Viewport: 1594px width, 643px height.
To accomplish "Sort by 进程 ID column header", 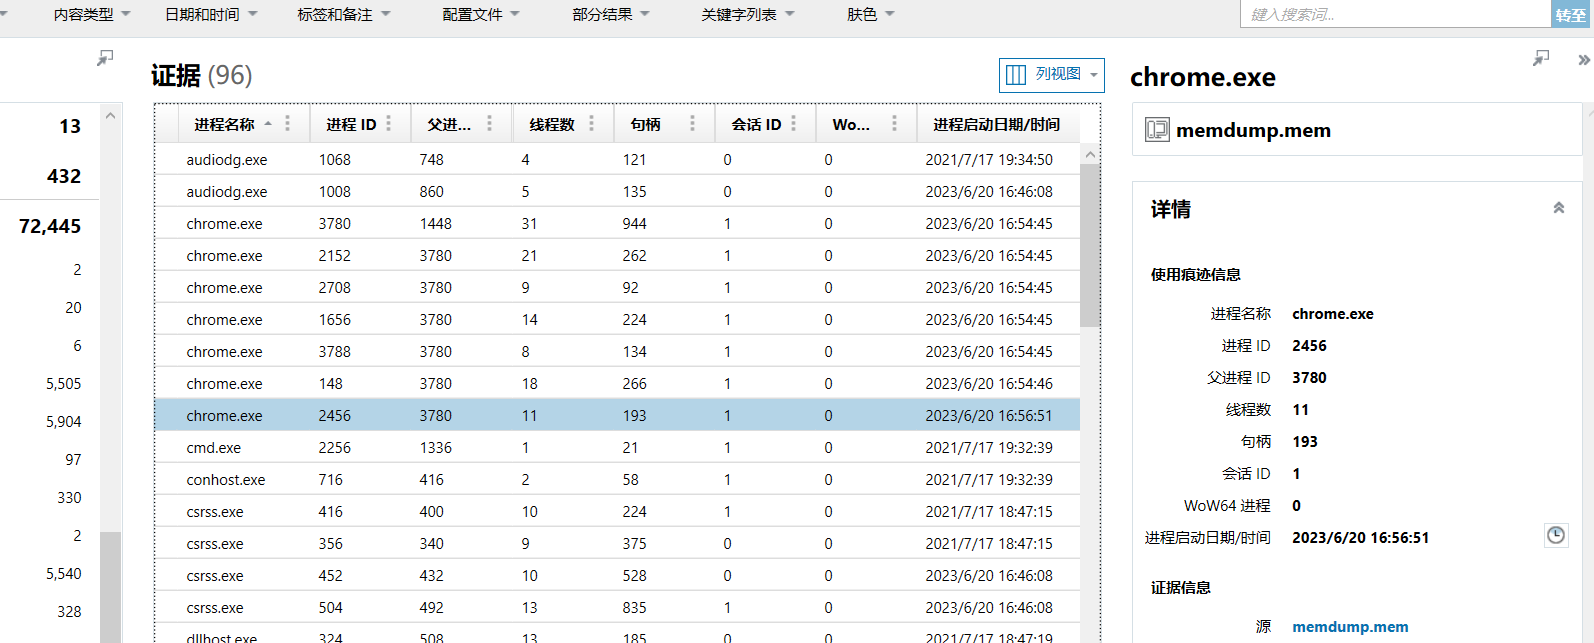I will [351, 124].
